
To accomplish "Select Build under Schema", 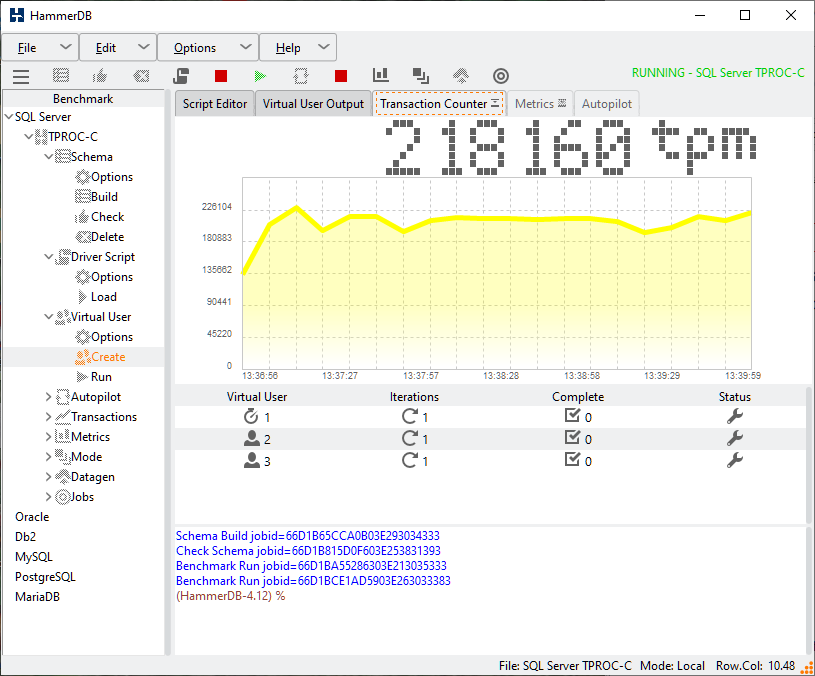I will (x=104, y=197).
